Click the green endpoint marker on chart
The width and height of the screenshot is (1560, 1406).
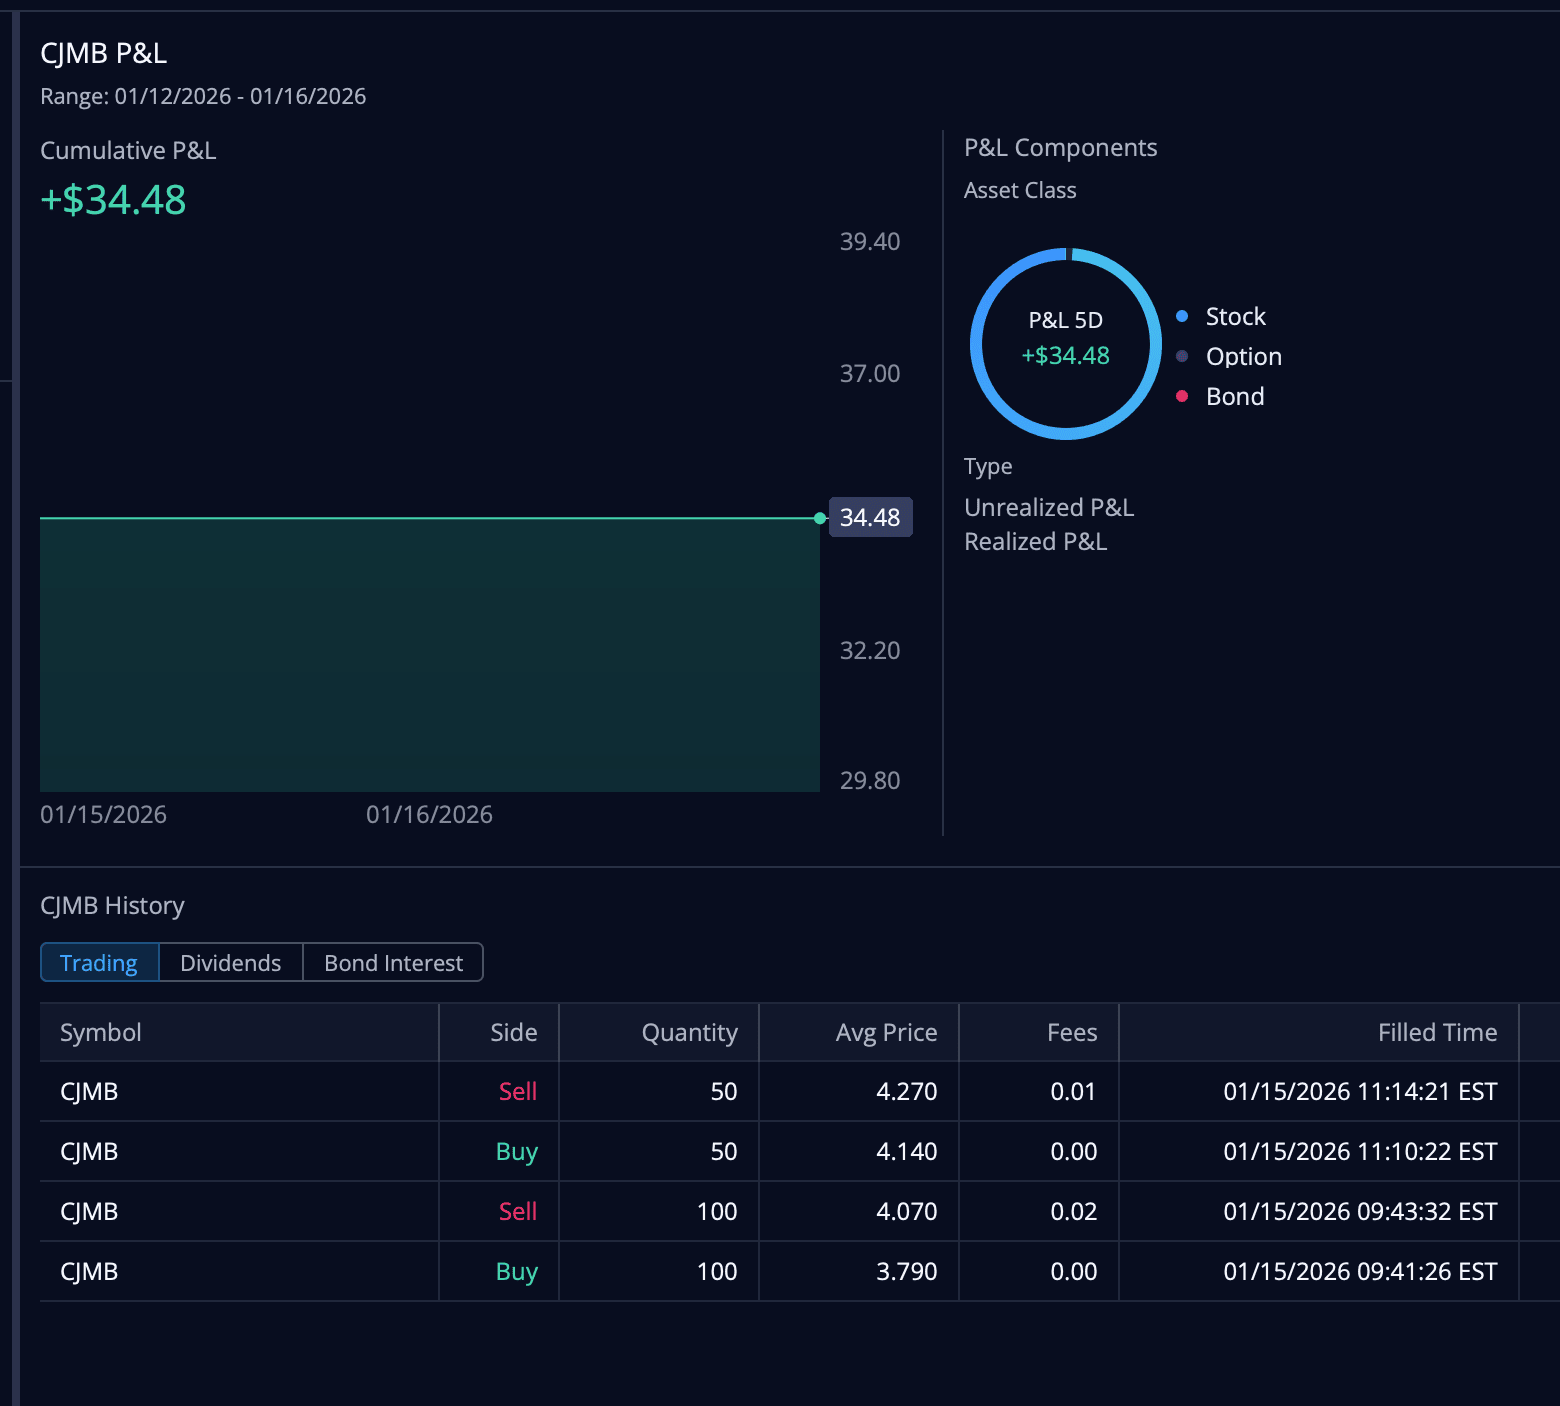point(820,518)
